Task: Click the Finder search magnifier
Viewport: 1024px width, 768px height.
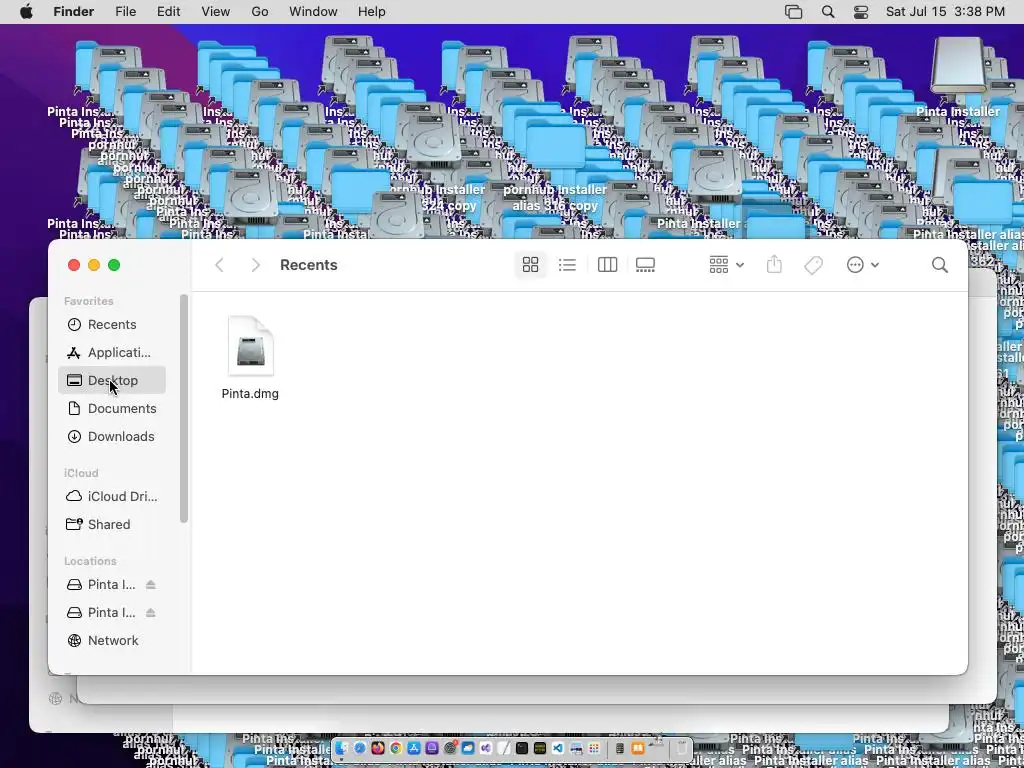Action: 940,264
